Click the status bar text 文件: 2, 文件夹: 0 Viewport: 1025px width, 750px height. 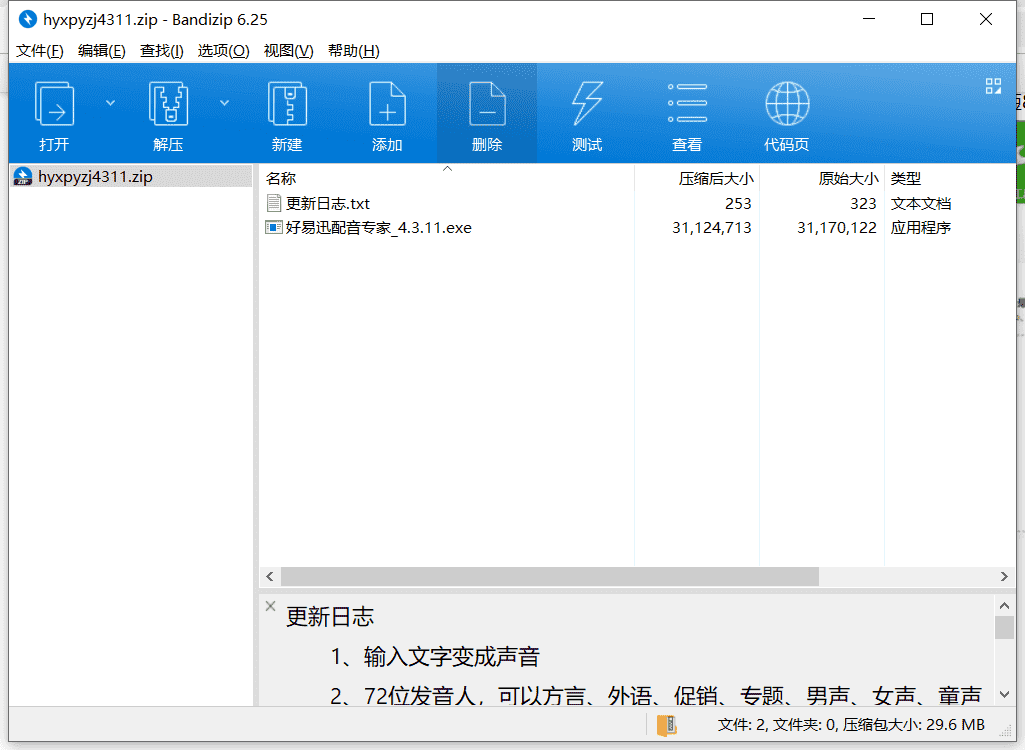(777, 724)
